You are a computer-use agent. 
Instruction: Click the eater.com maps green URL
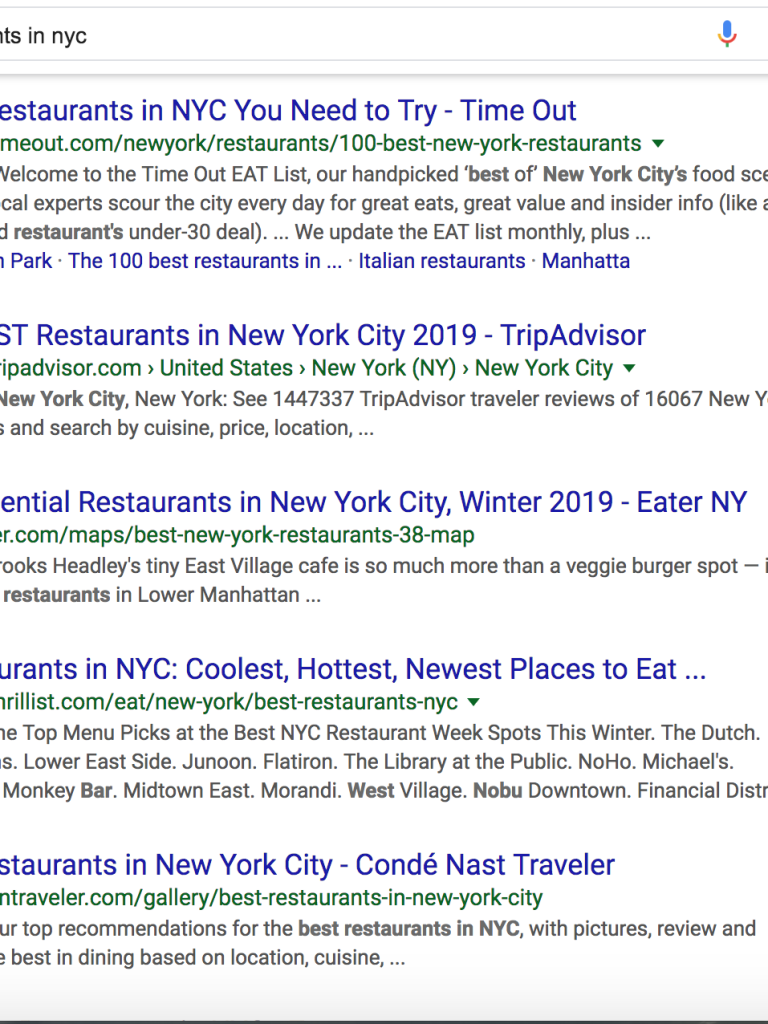click(x=237, y=535)
